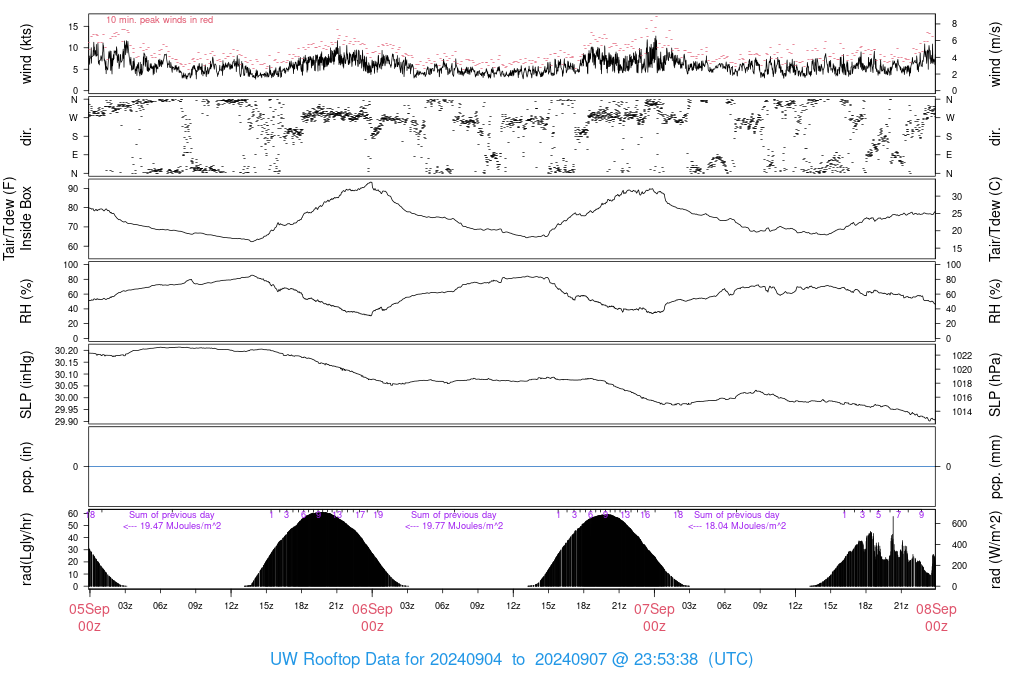Click the 'SLP (inHg)' axis label
The width and height of the screenshot is (1024, 700).
(x=26, y=385)
